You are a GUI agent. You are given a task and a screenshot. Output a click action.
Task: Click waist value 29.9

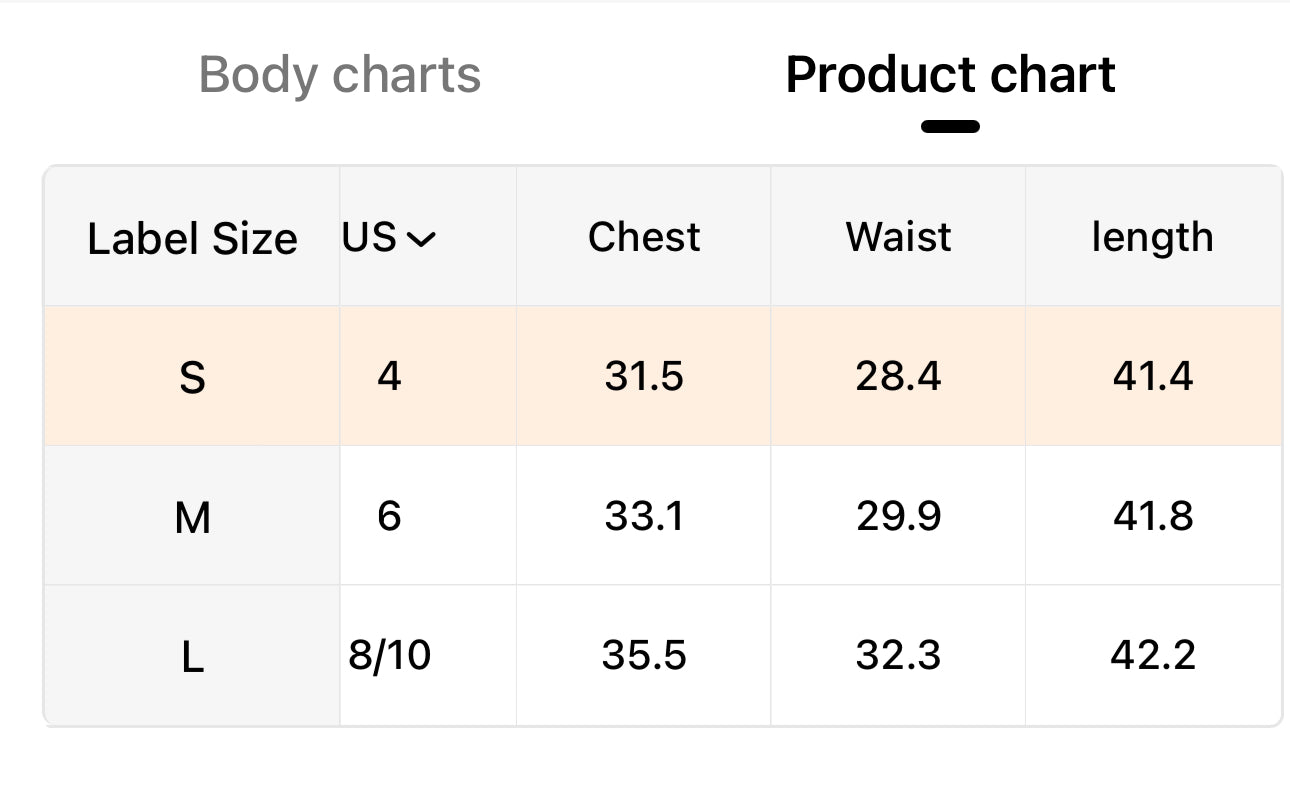[898, 516]
